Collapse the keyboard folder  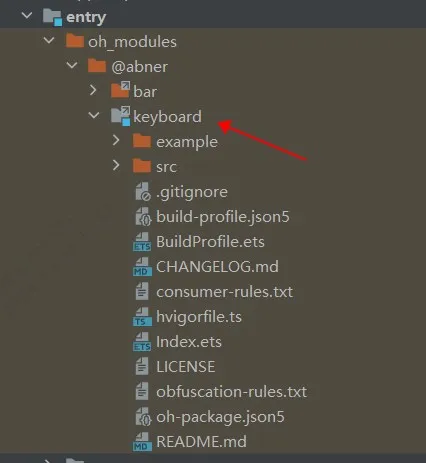94,115
